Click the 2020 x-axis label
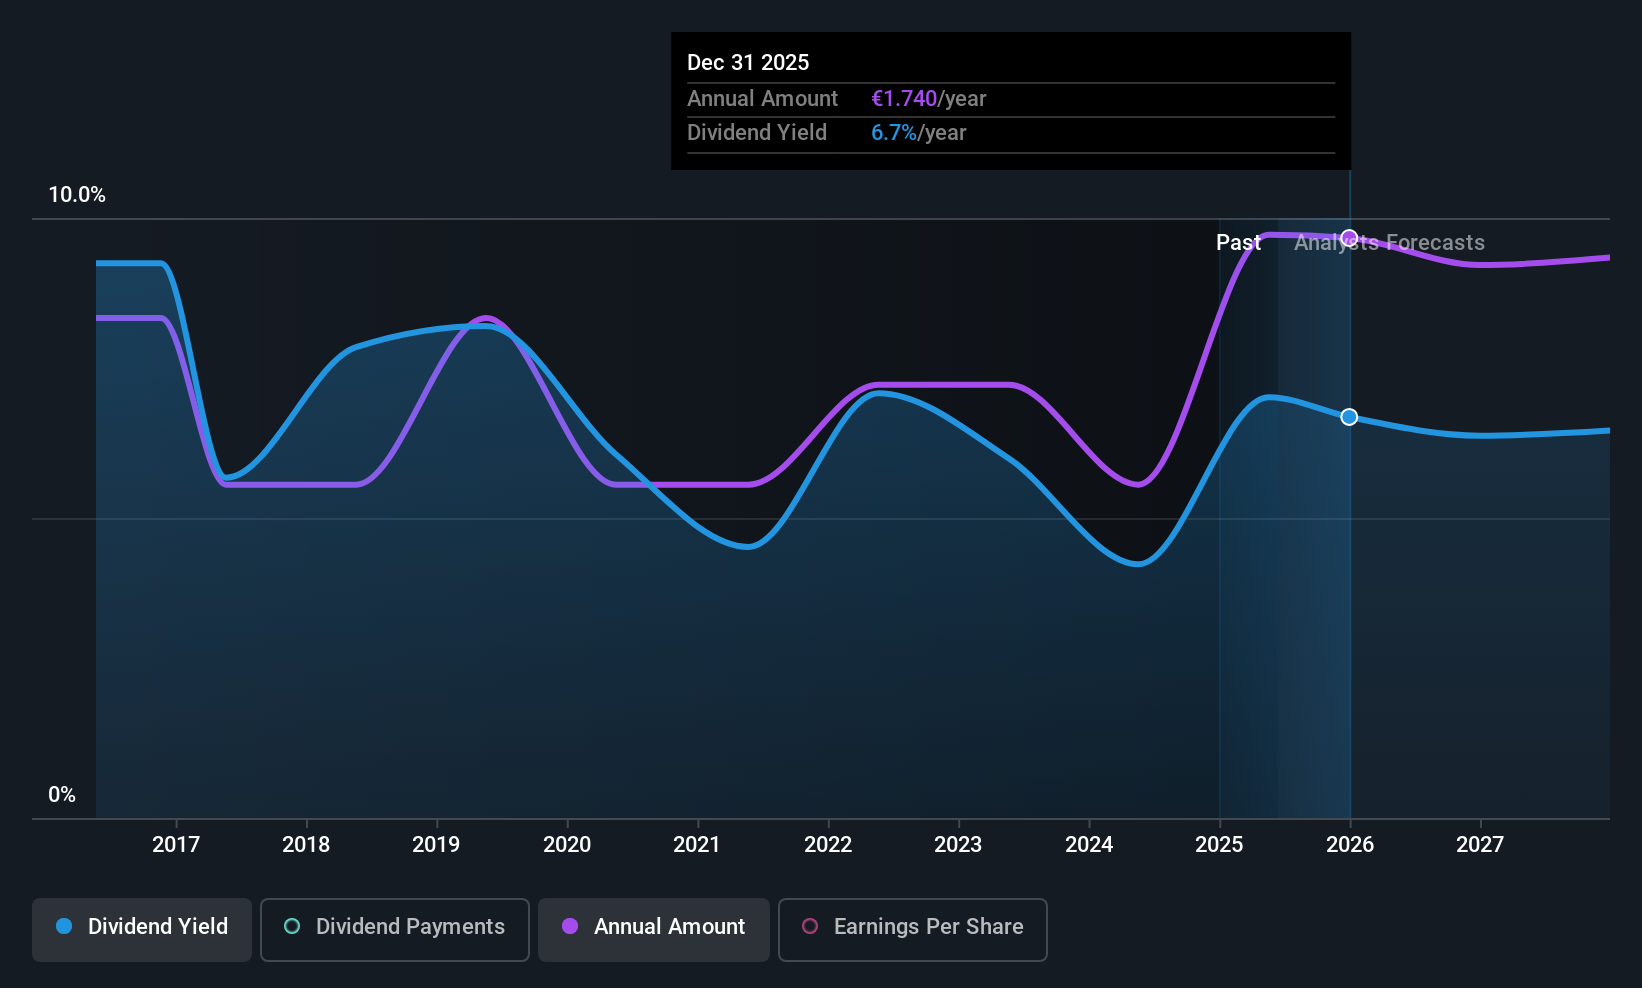This screenshot has height=988, width=1642. [x=567, y=844]
